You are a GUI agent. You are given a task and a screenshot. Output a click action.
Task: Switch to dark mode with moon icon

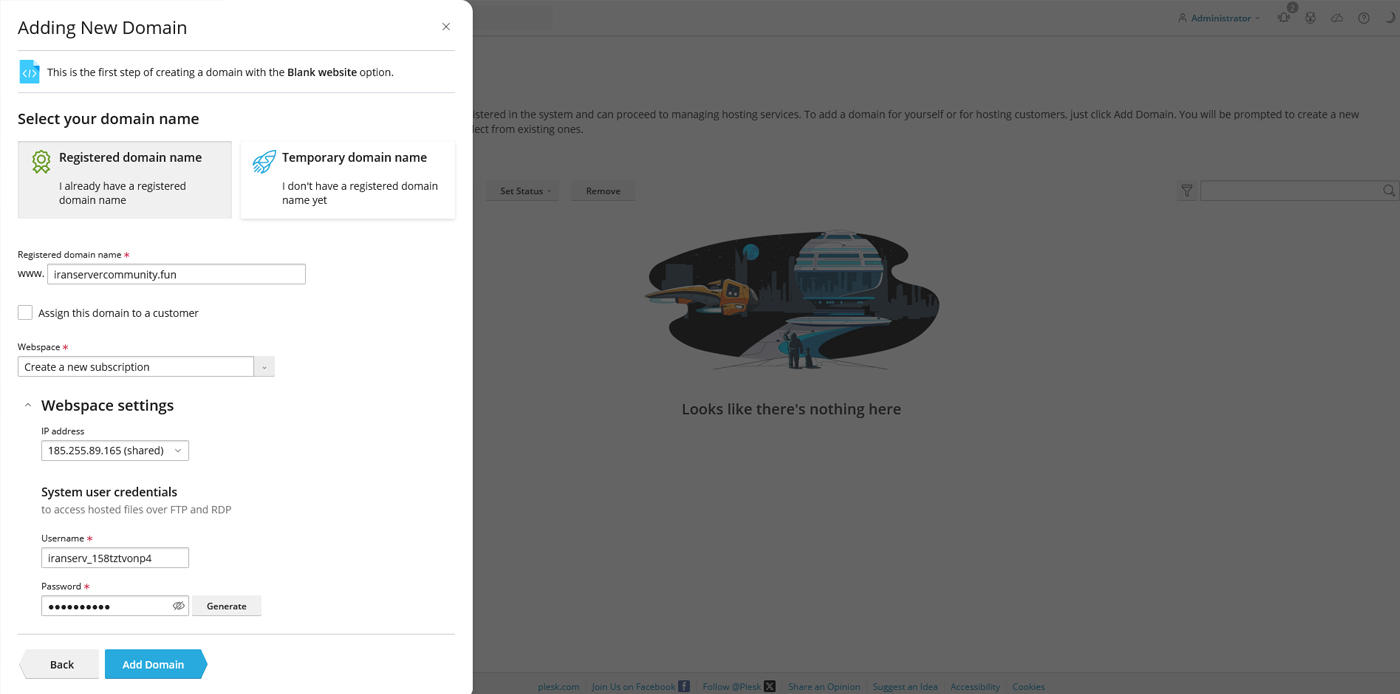click(1390, 18)
